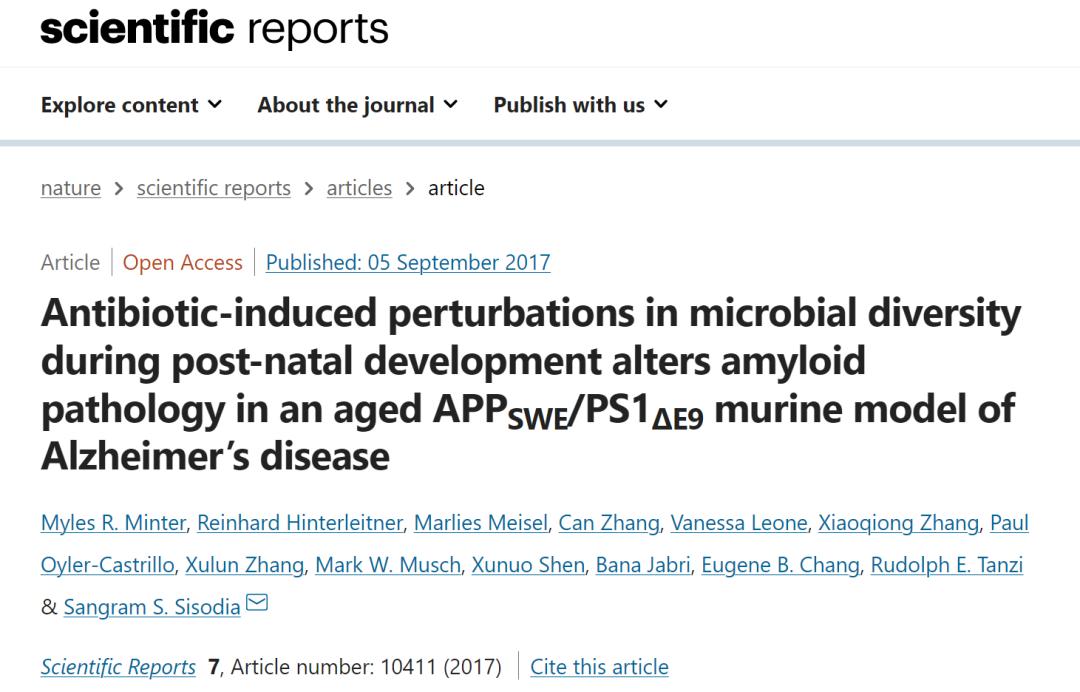The width and height of the screenshot is (1080, 692).
Task: Open the About the journal dropdown
Action: tap(357, 105)
